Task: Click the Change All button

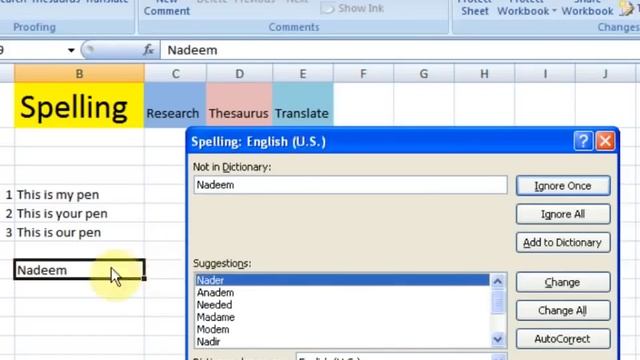Action: pos(563,311)
